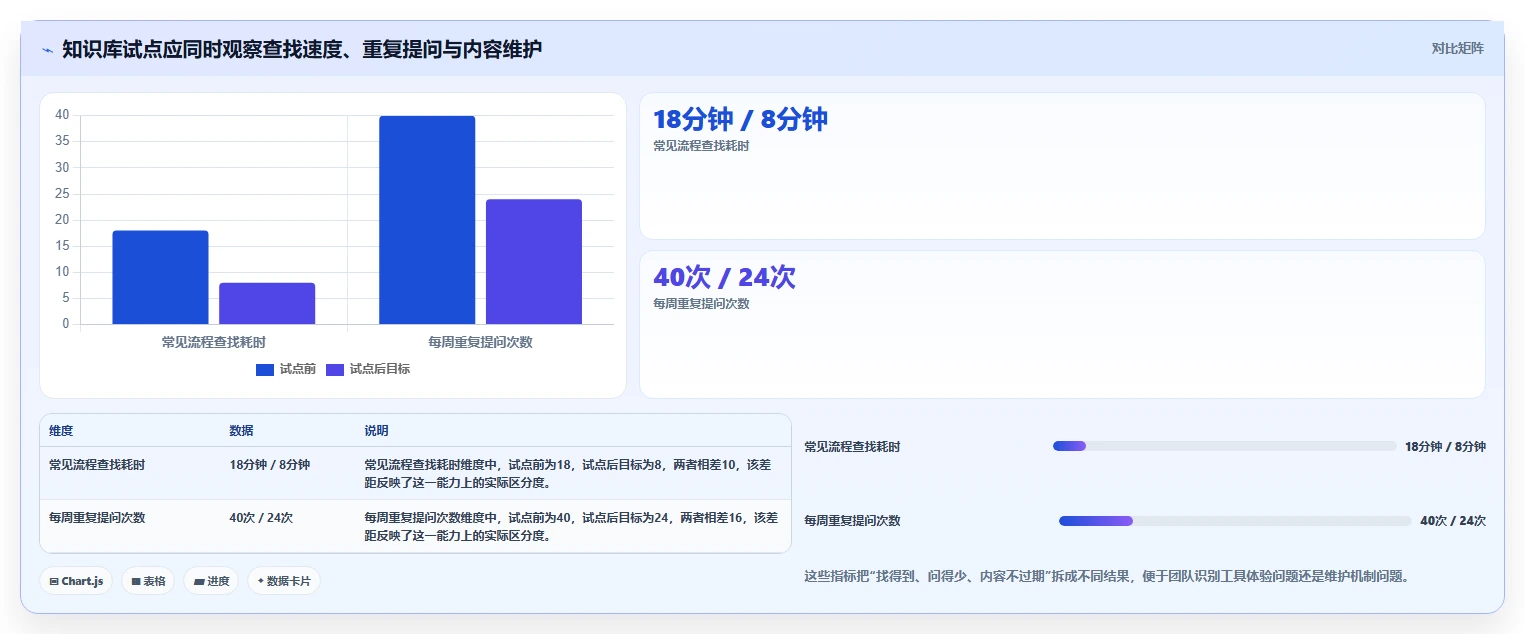Click the description mentioning 两者相差10
This screenshot has height=634, width=1525.
pos(568,474)
